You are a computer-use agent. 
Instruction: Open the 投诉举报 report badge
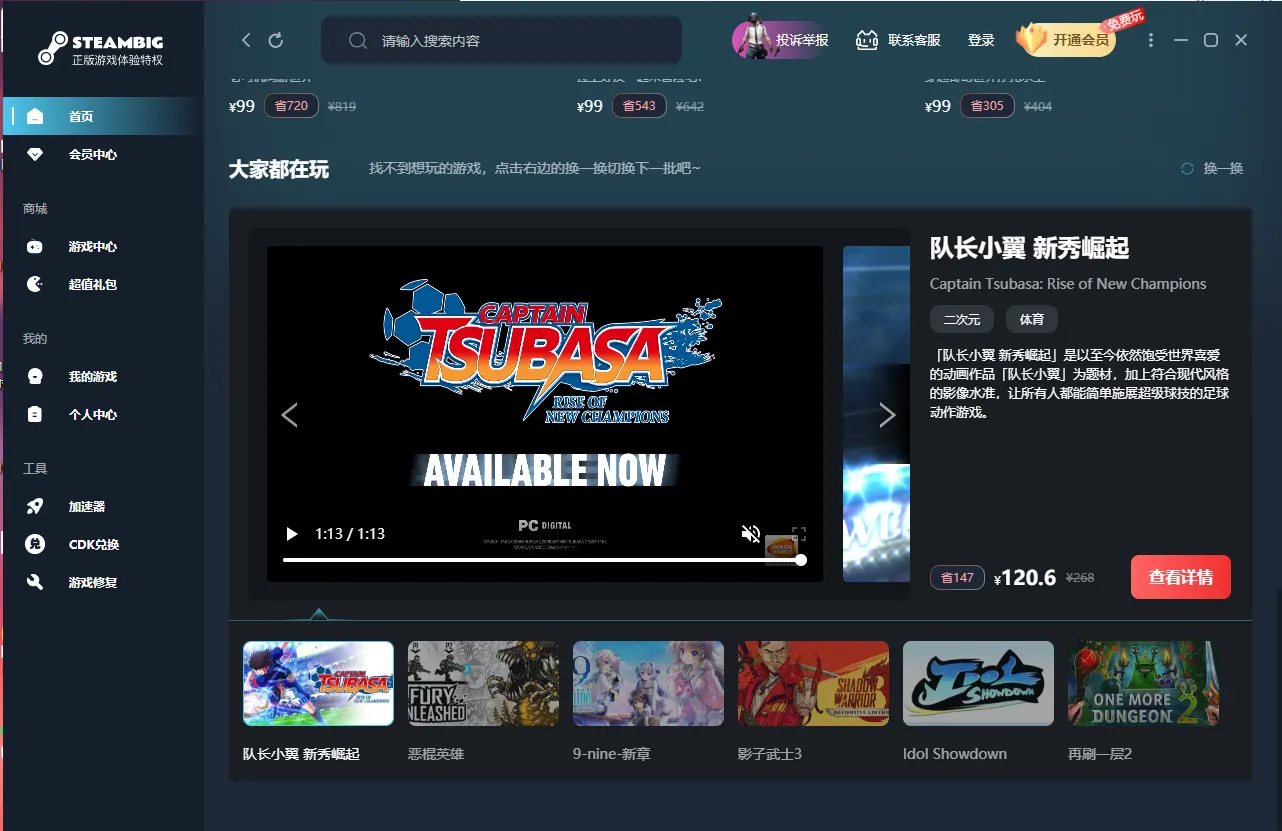click(x=780, y=40)
